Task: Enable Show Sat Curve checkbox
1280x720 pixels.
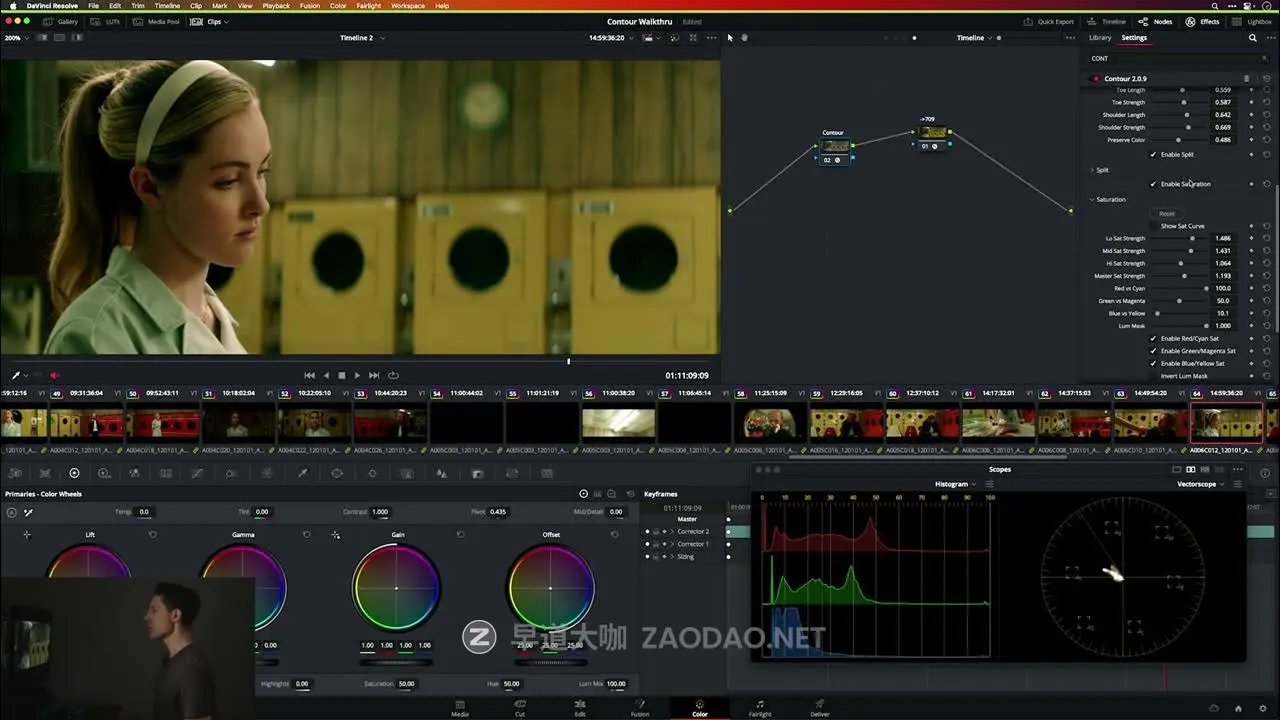Action: [x=1153, y=226]
